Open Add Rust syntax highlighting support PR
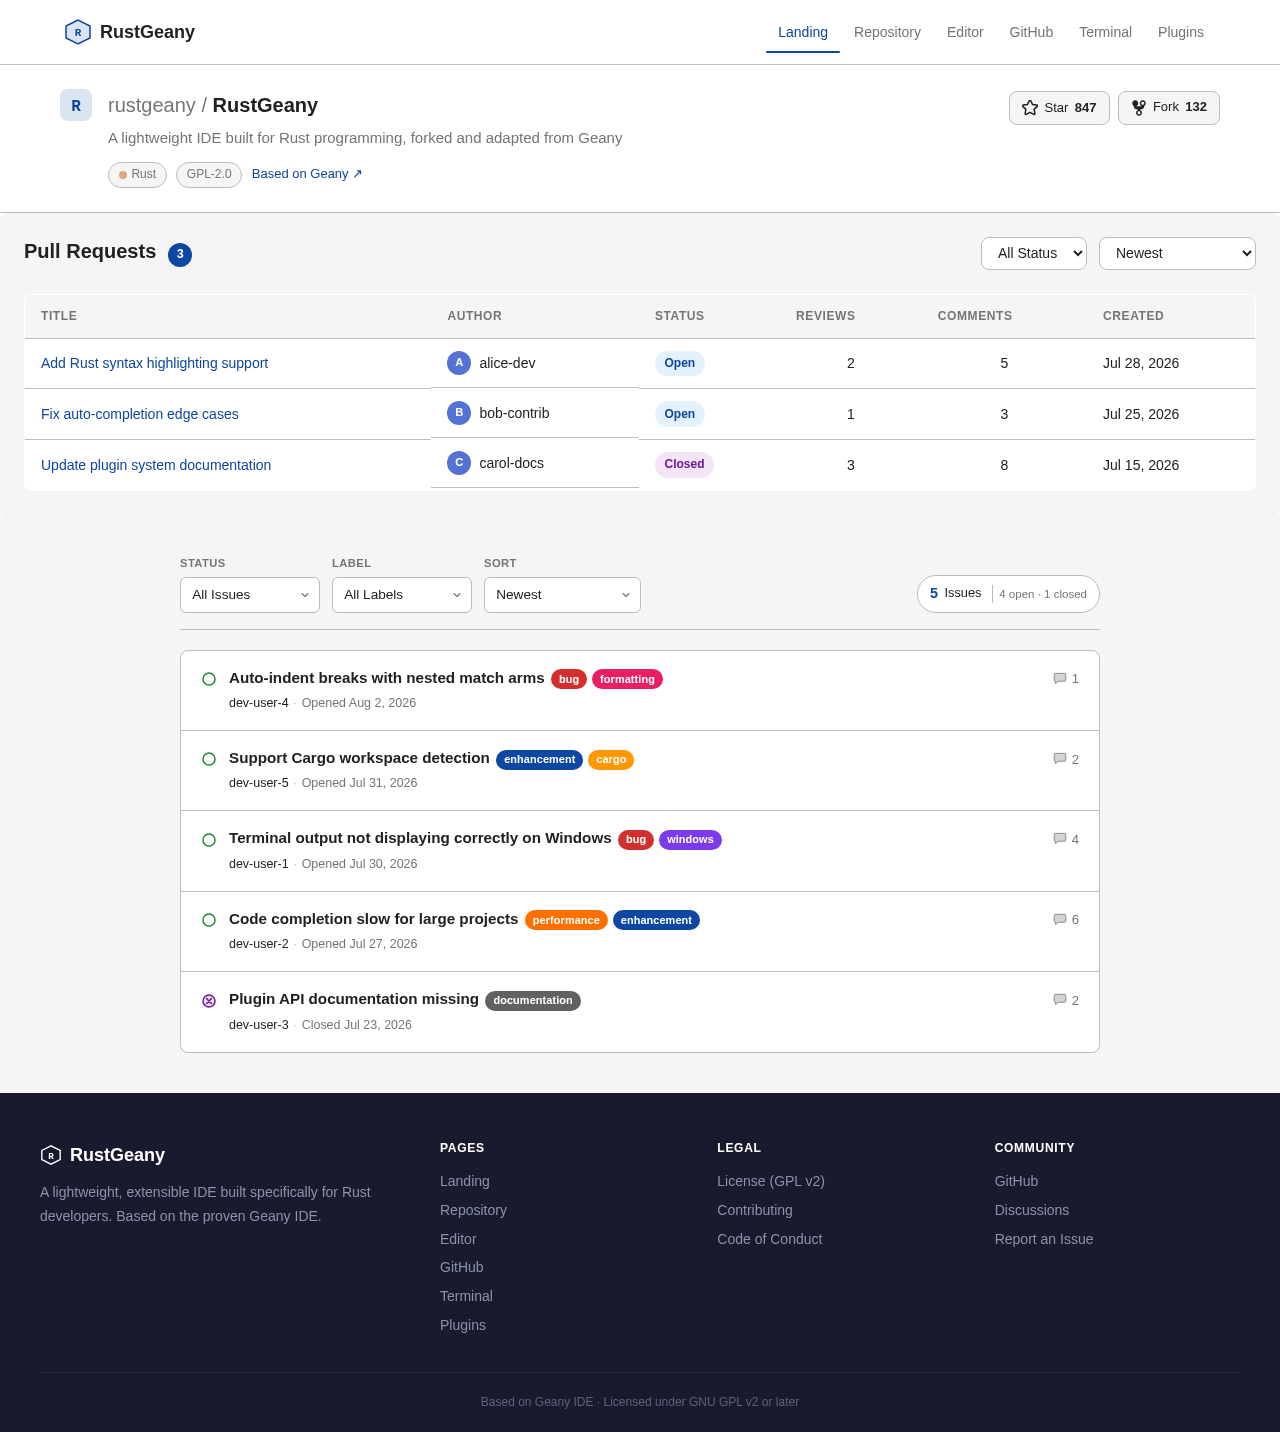 [x=154, y=363]
